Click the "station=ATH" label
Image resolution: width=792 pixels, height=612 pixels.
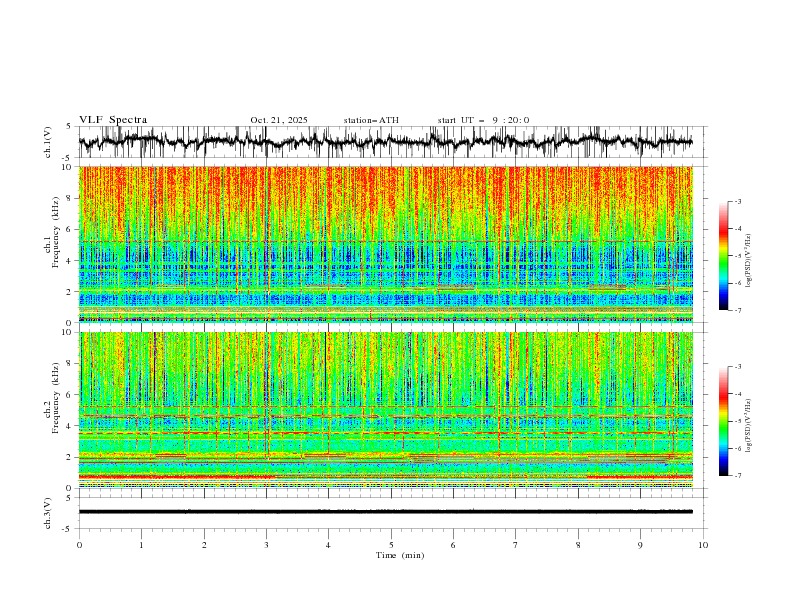click(x=371, y=120)
